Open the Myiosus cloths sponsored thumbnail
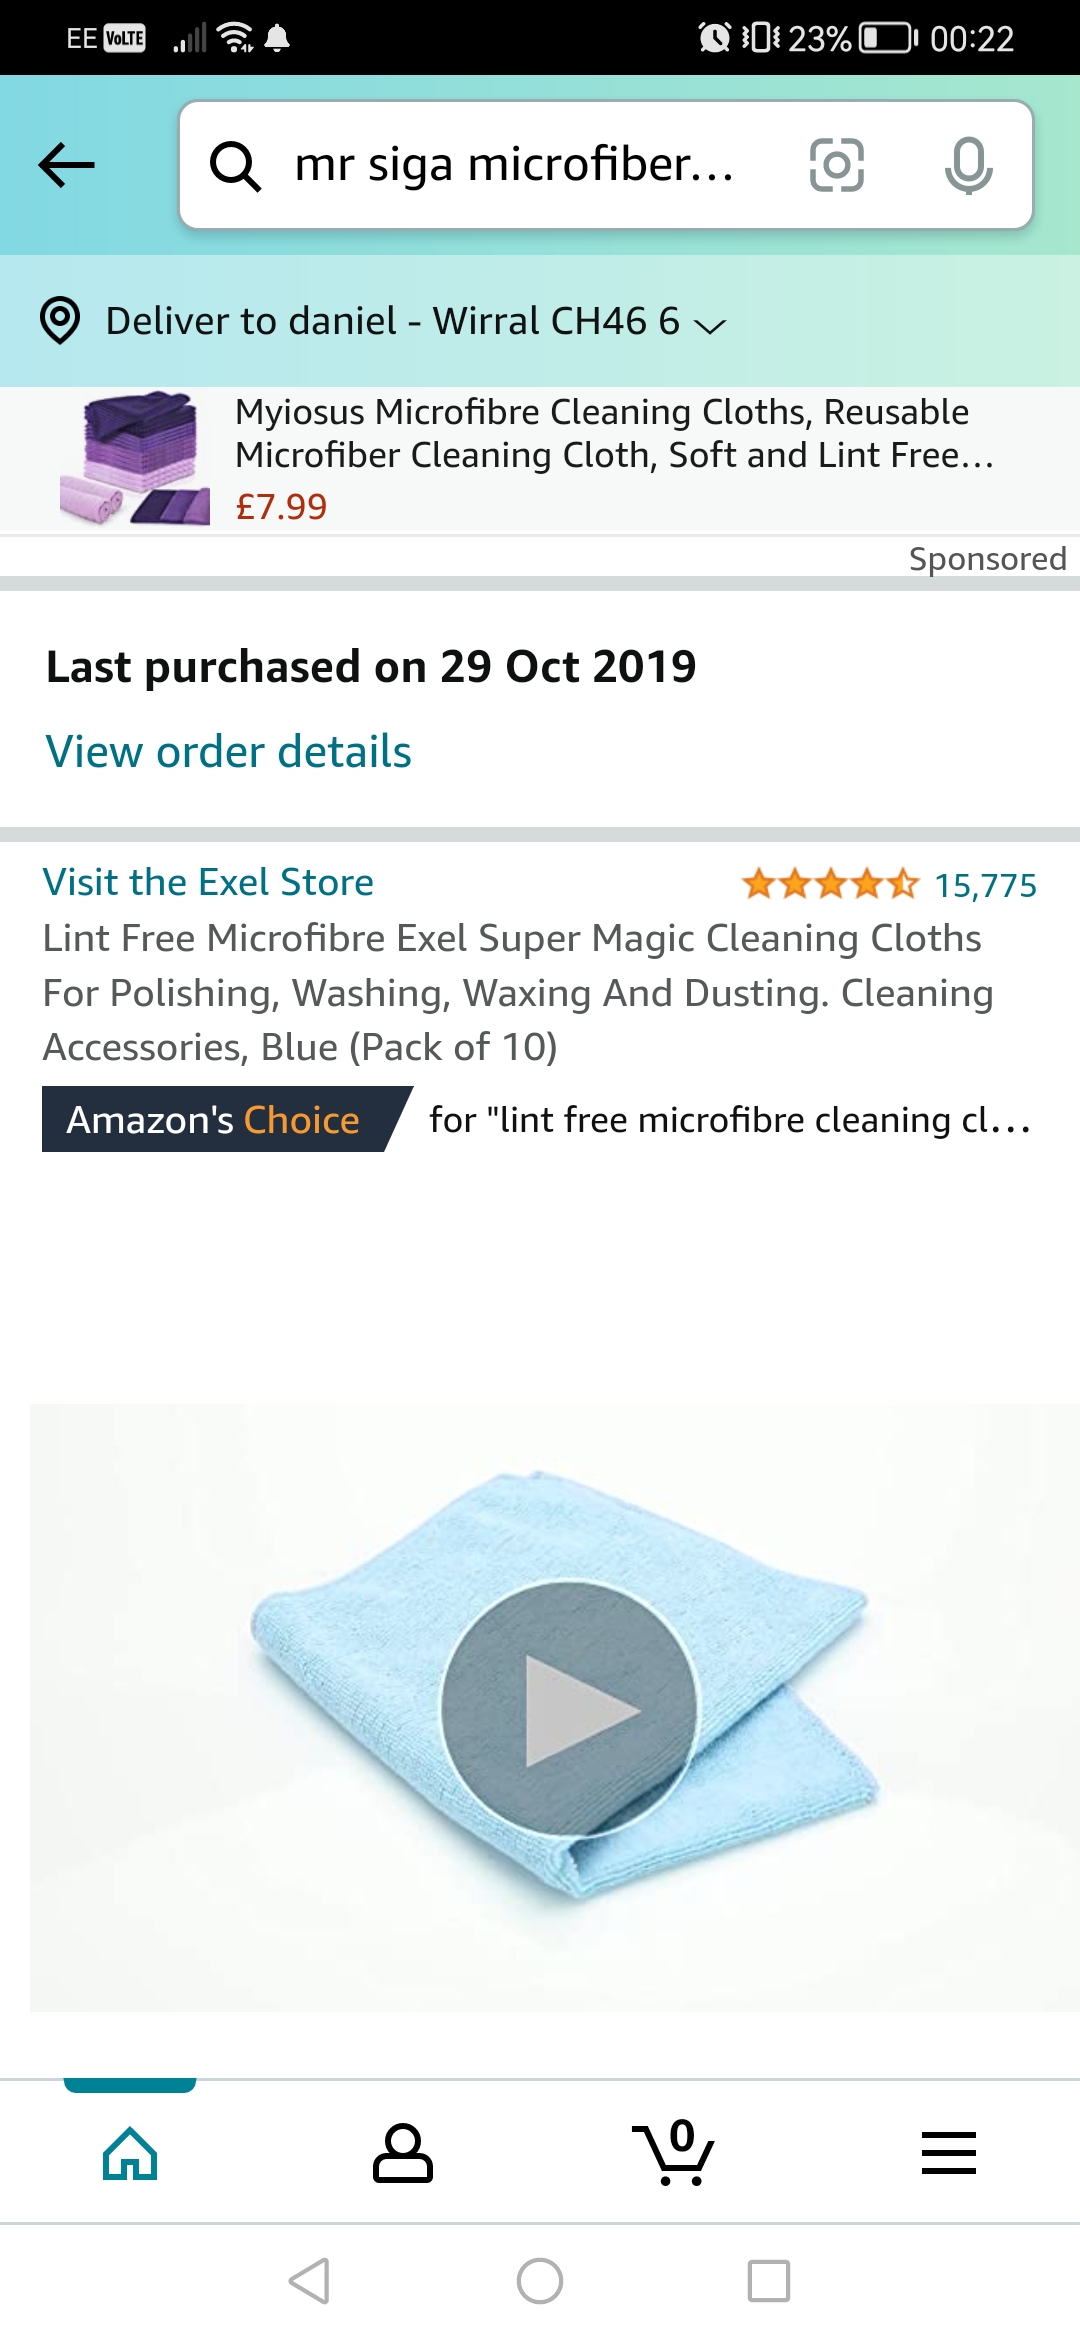This screenshot has width=1080, height=2340. (x=135, y=459)
